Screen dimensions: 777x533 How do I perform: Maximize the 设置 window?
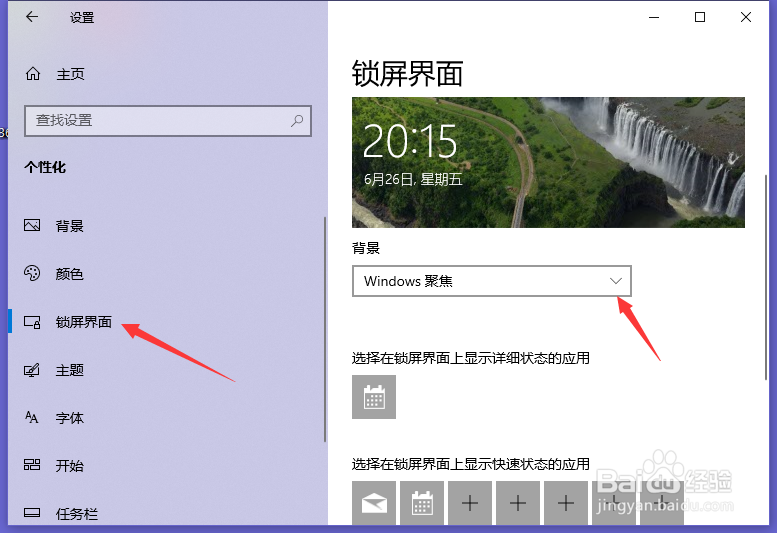click(700, 17)
